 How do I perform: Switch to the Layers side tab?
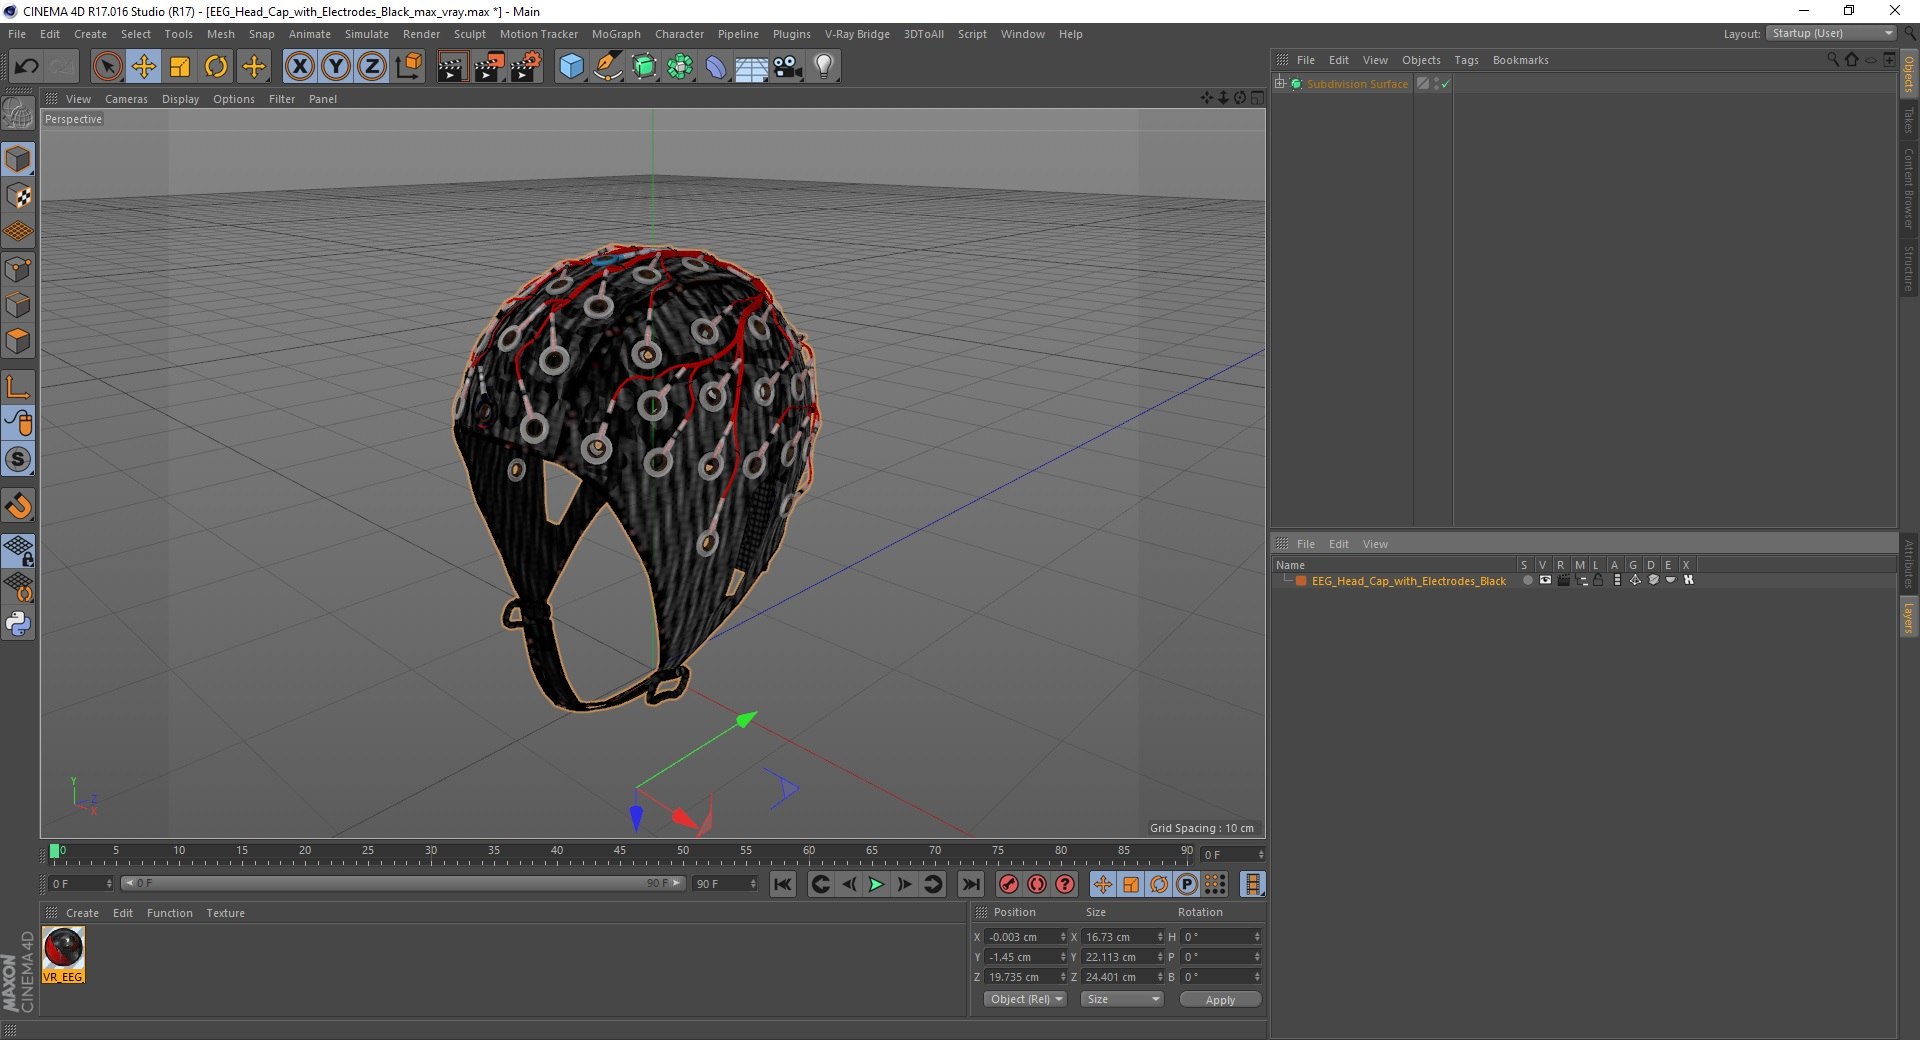[1908, 617]
